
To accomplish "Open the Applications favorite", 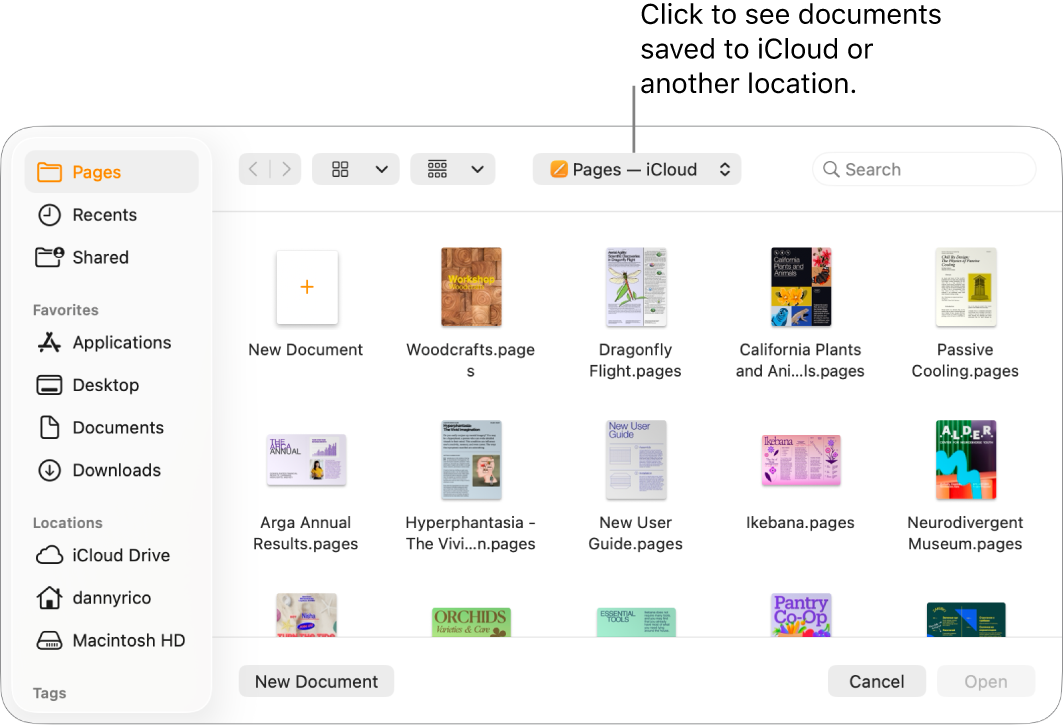I will point(120,342).
